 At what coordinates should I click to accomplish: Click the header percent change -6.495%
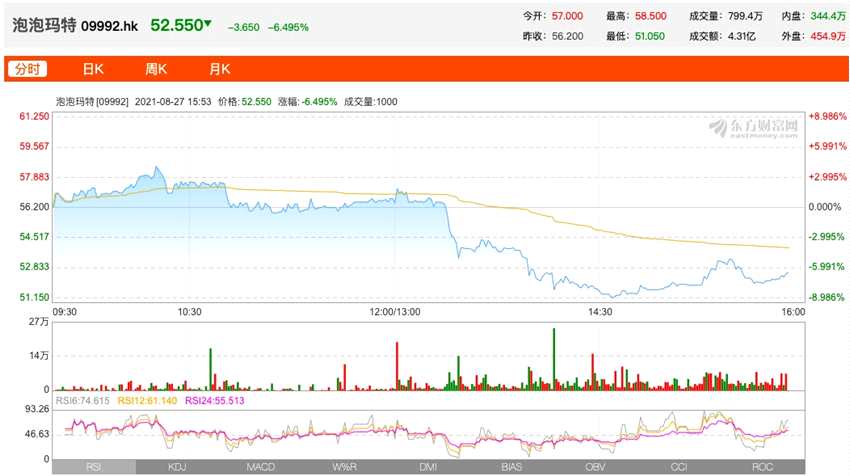click(288, 27)
